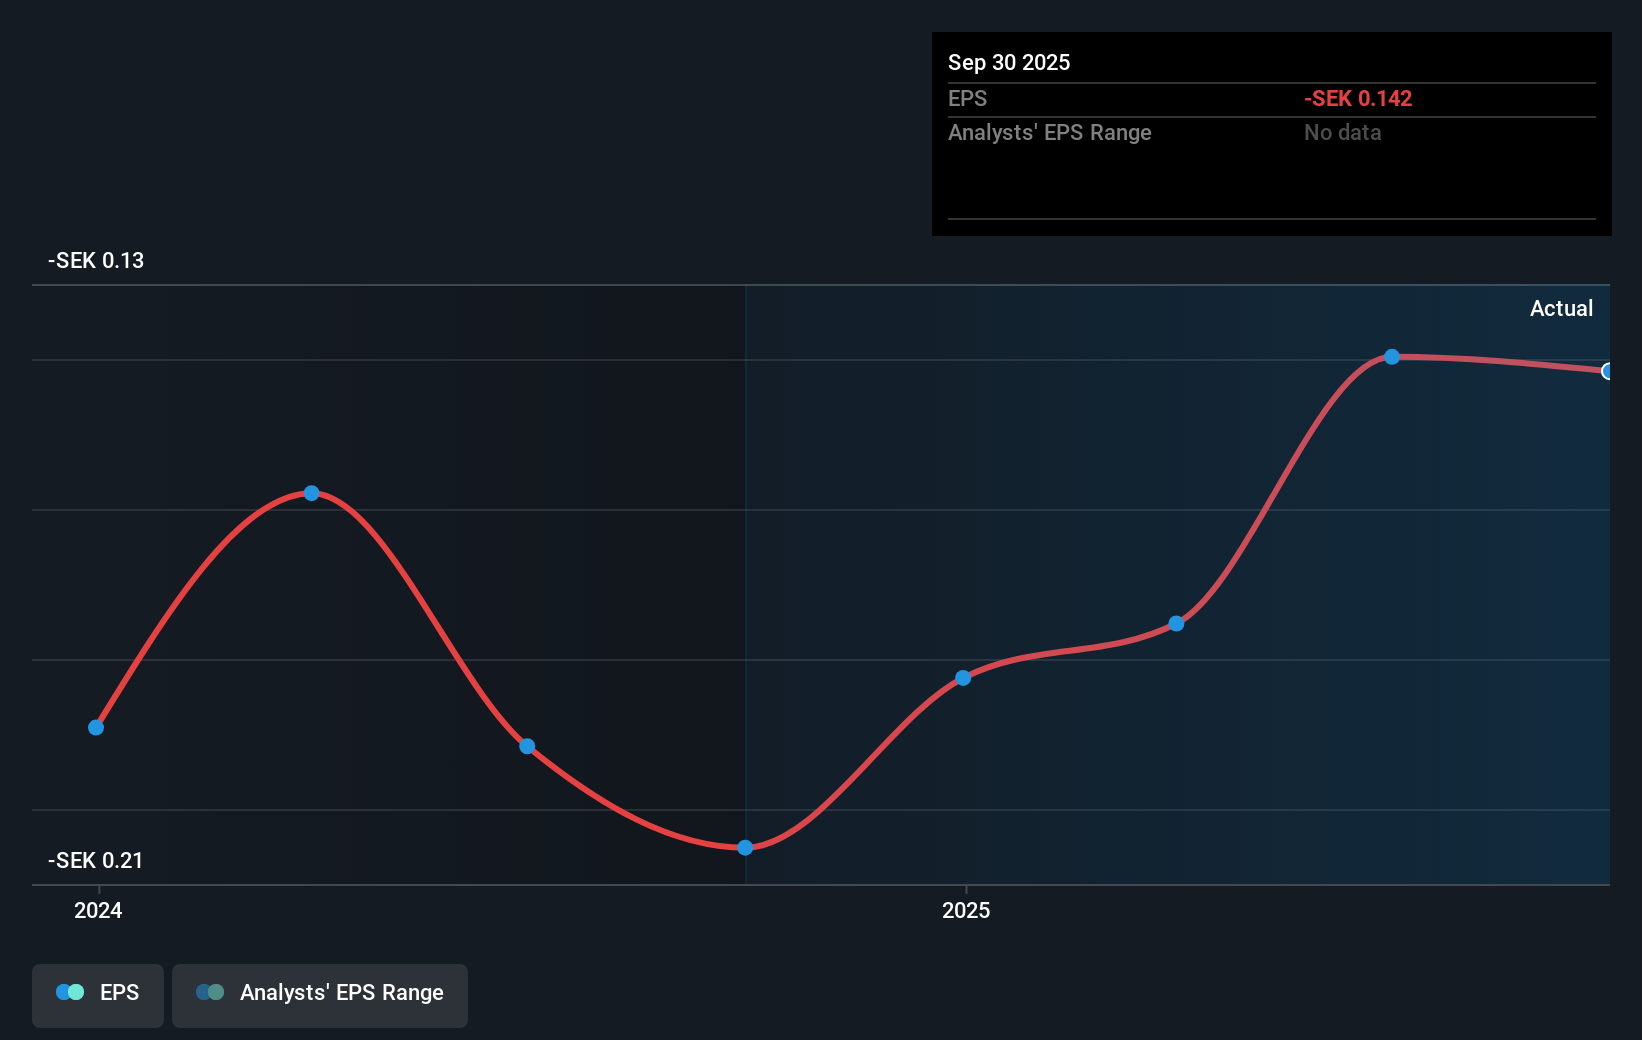Select the 2024 axis label
The image size is (1642, 1040).
click(97, 910)
